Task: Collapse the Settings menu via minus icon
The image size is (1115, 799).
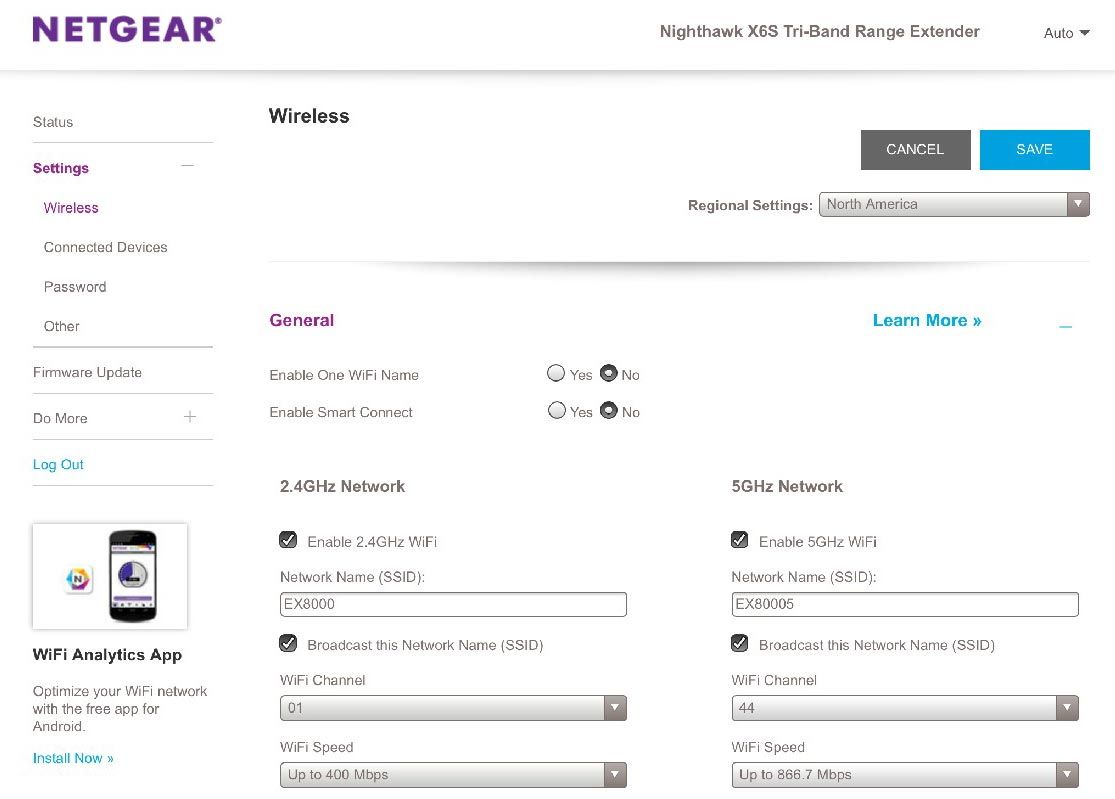Action: (188, 167)
